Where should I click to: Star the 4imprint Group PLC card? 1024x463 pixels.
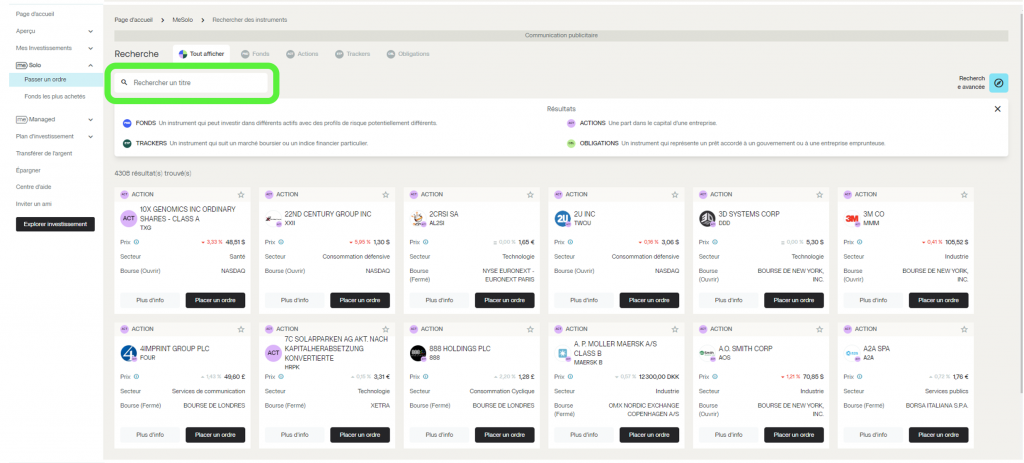241,329
